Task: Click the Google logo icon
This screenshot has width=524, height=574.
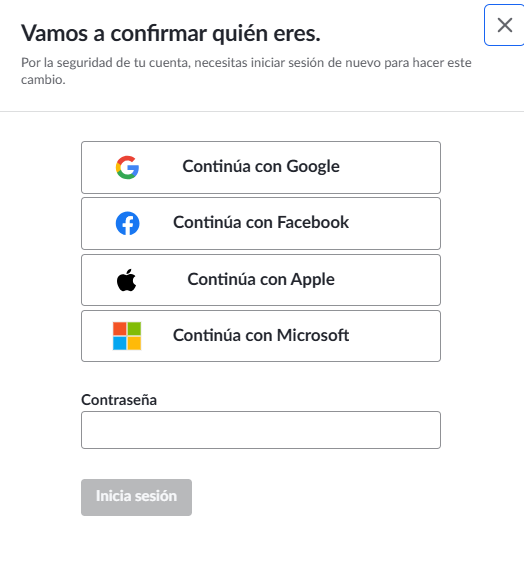Action: [127, 167]
